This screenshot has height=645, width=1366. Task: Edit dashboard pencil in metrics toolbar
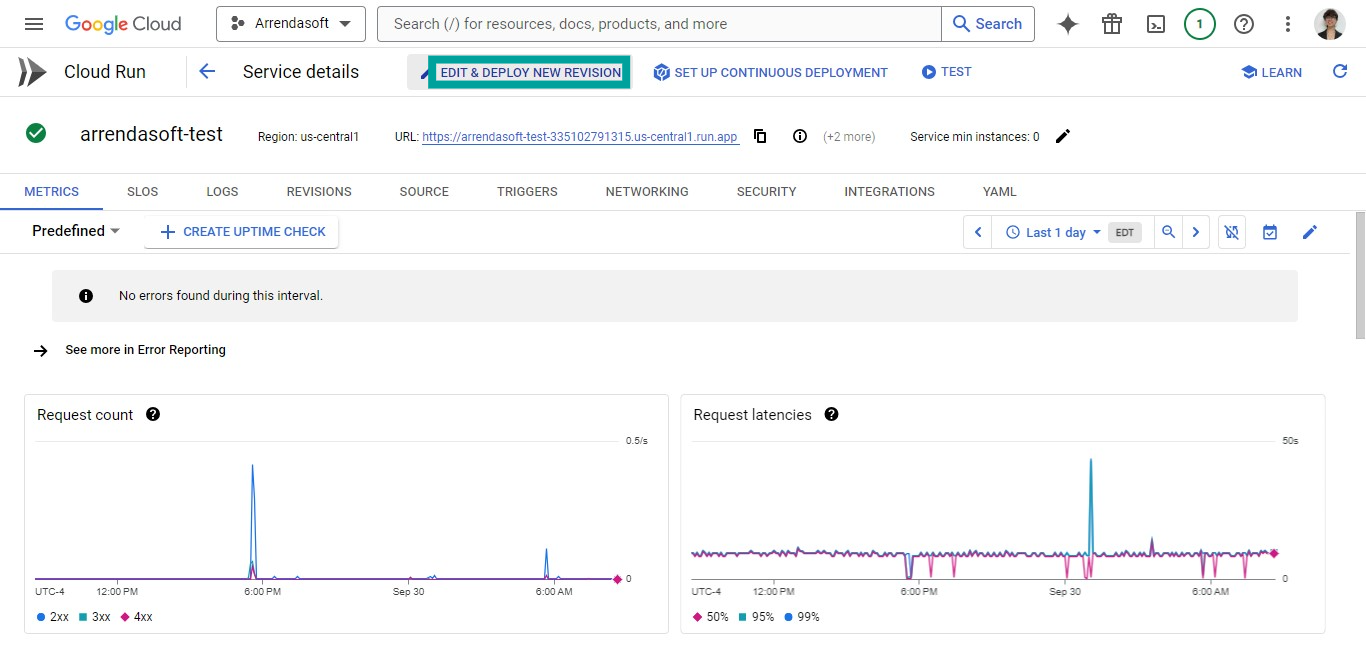point(1310,232)
